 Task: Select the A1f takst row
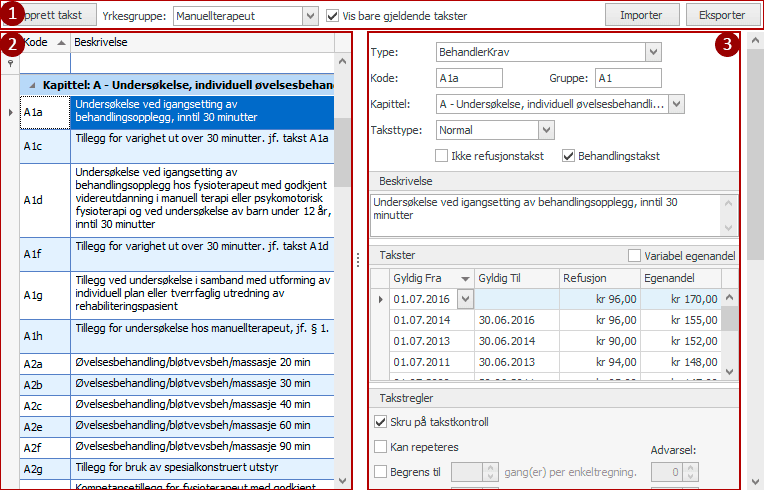point(177,254)
